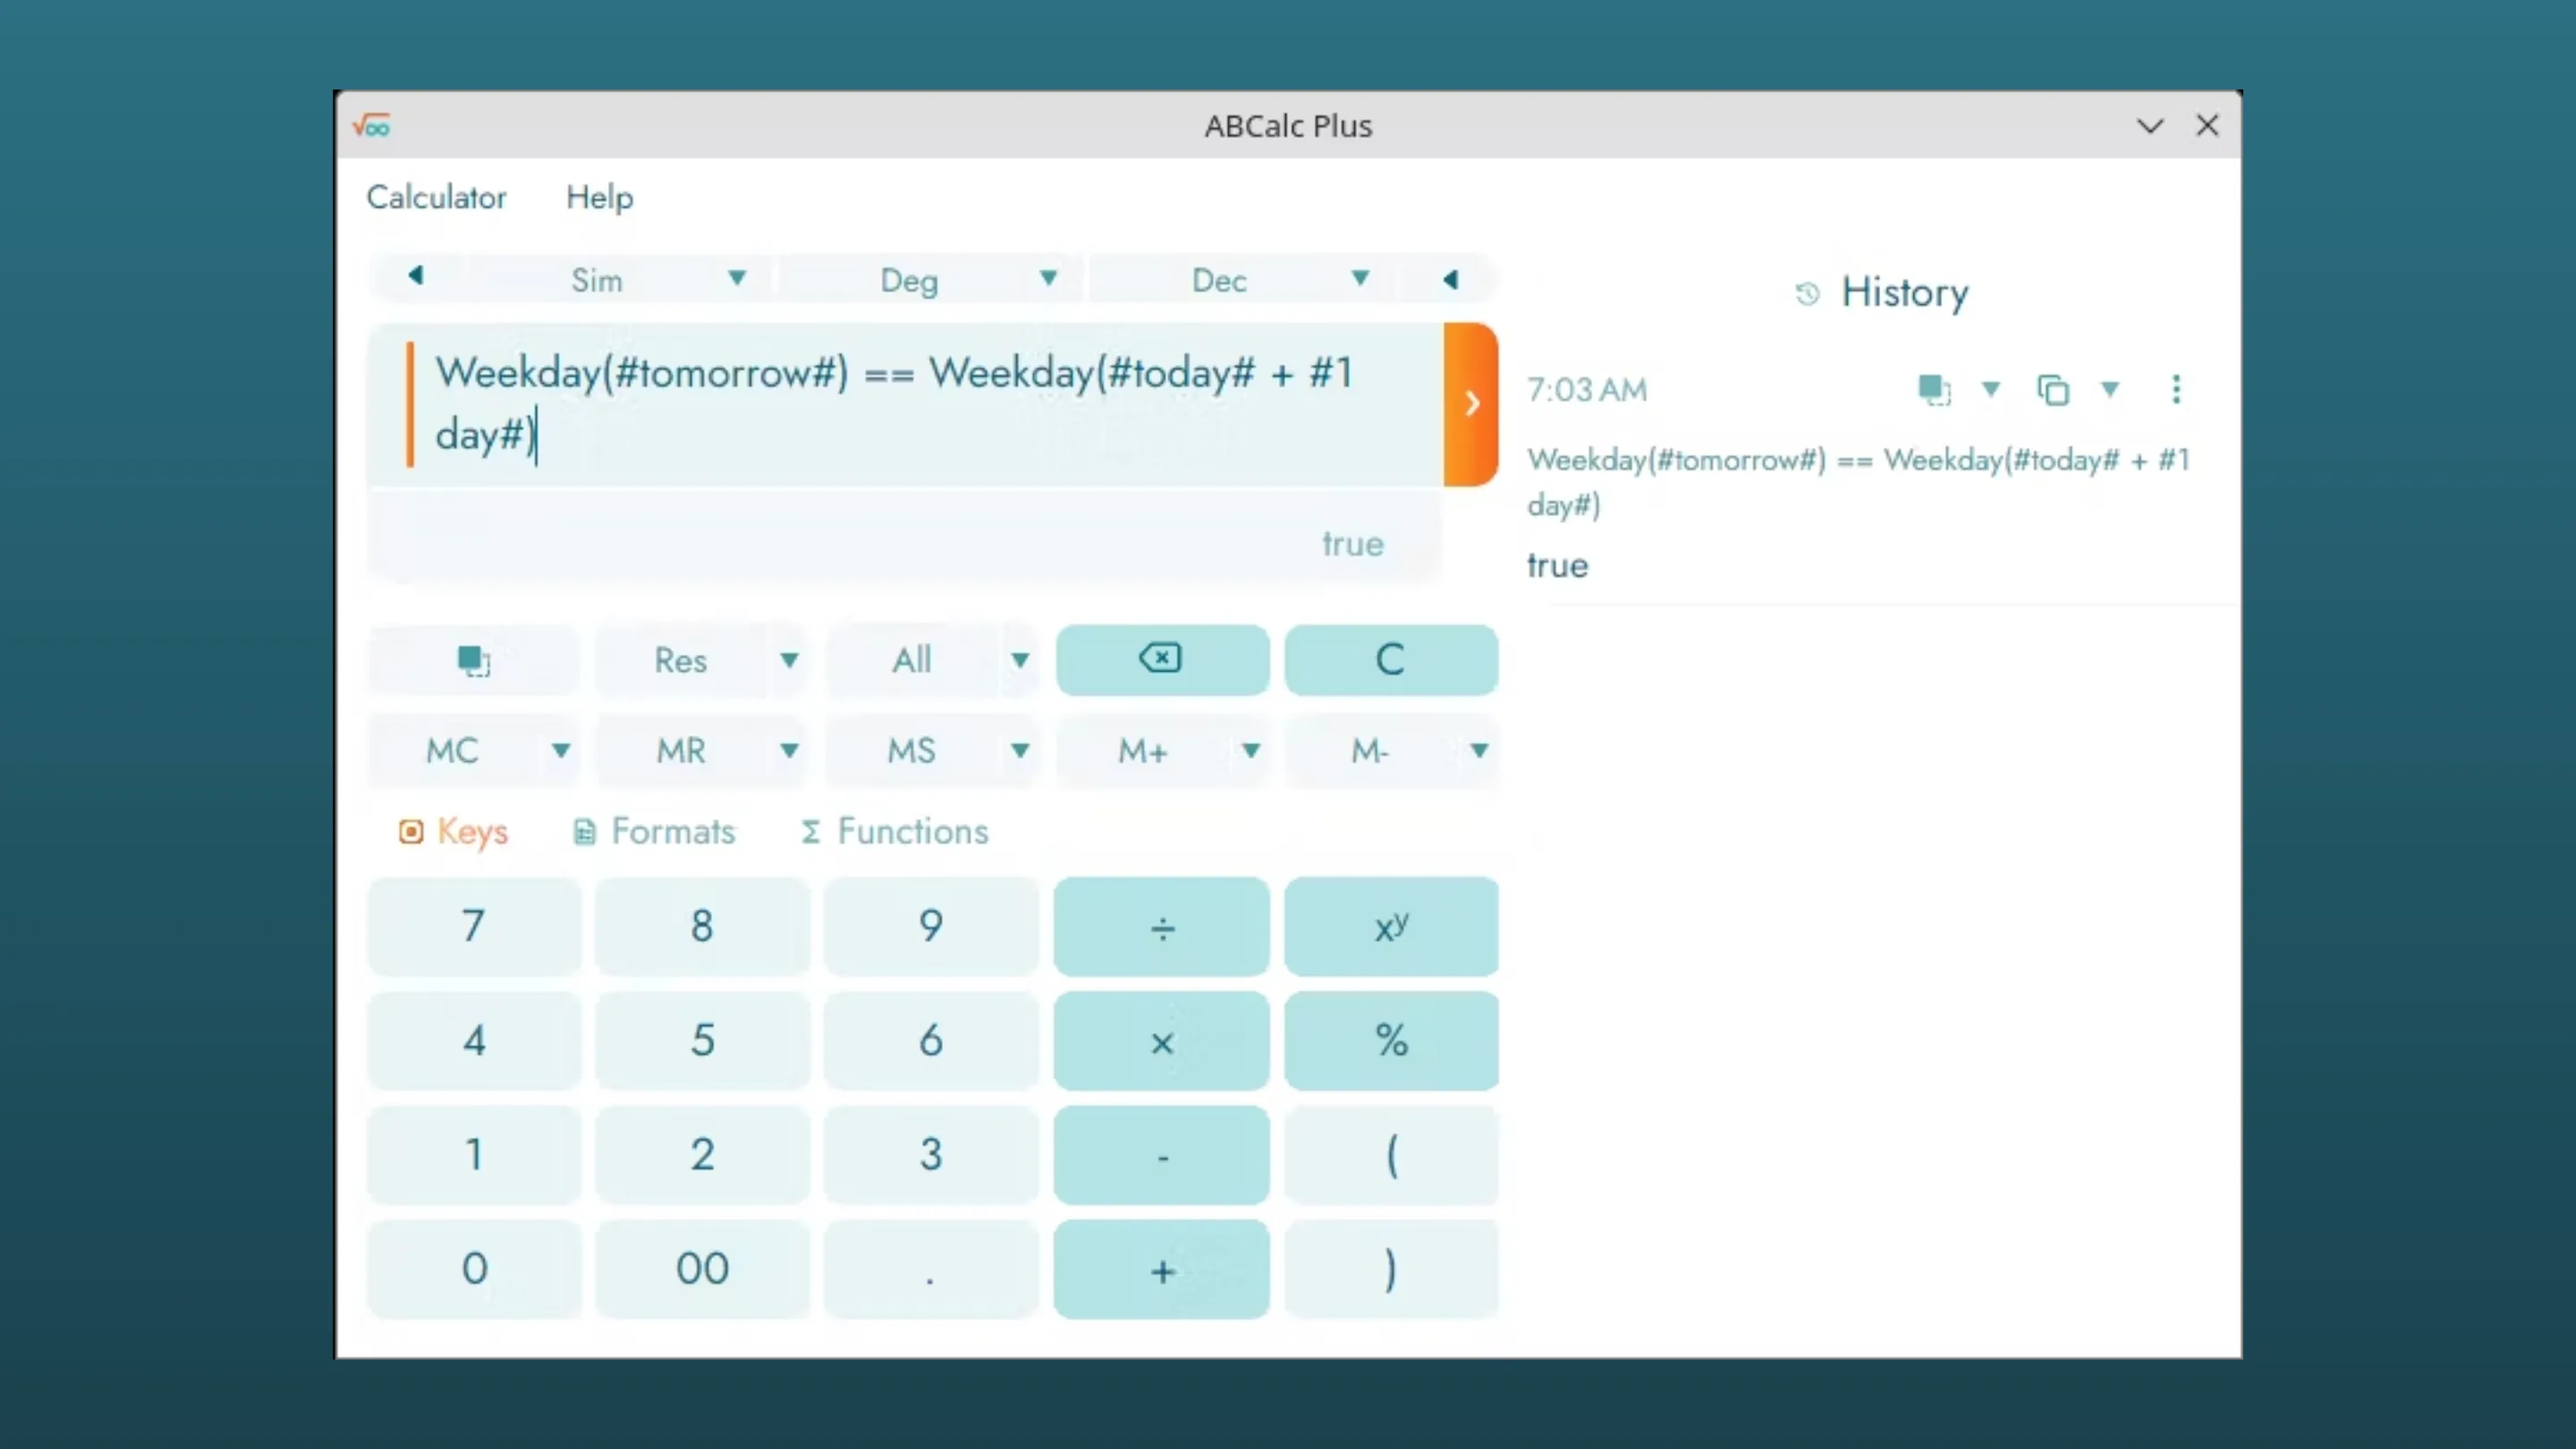Screen dimensions: 2576x1449
Task: Click the divide operator key
Action: (1162, 927)
